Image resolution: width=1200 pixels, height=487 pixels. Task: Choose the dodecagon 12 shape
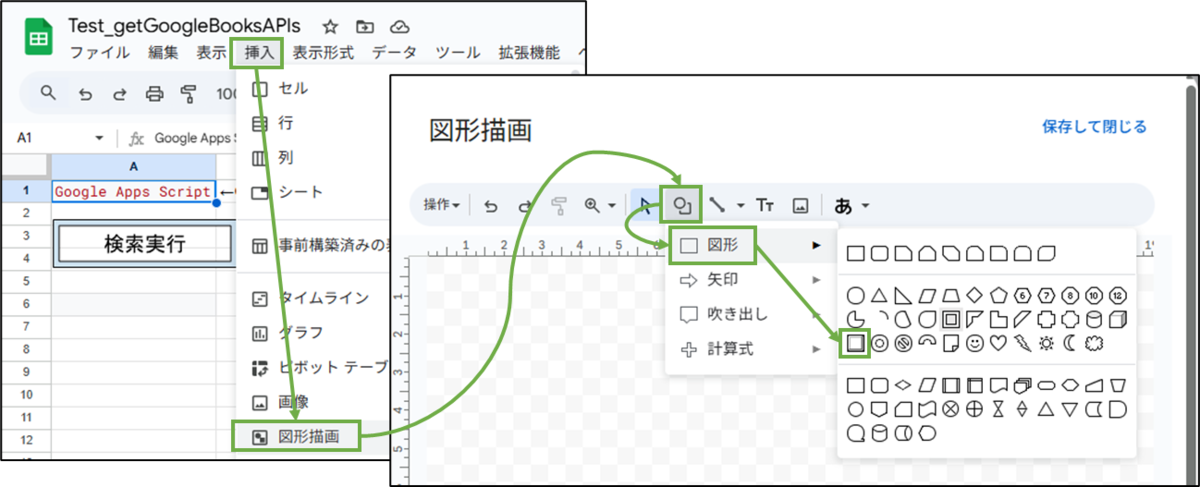tap(1118, 295)
